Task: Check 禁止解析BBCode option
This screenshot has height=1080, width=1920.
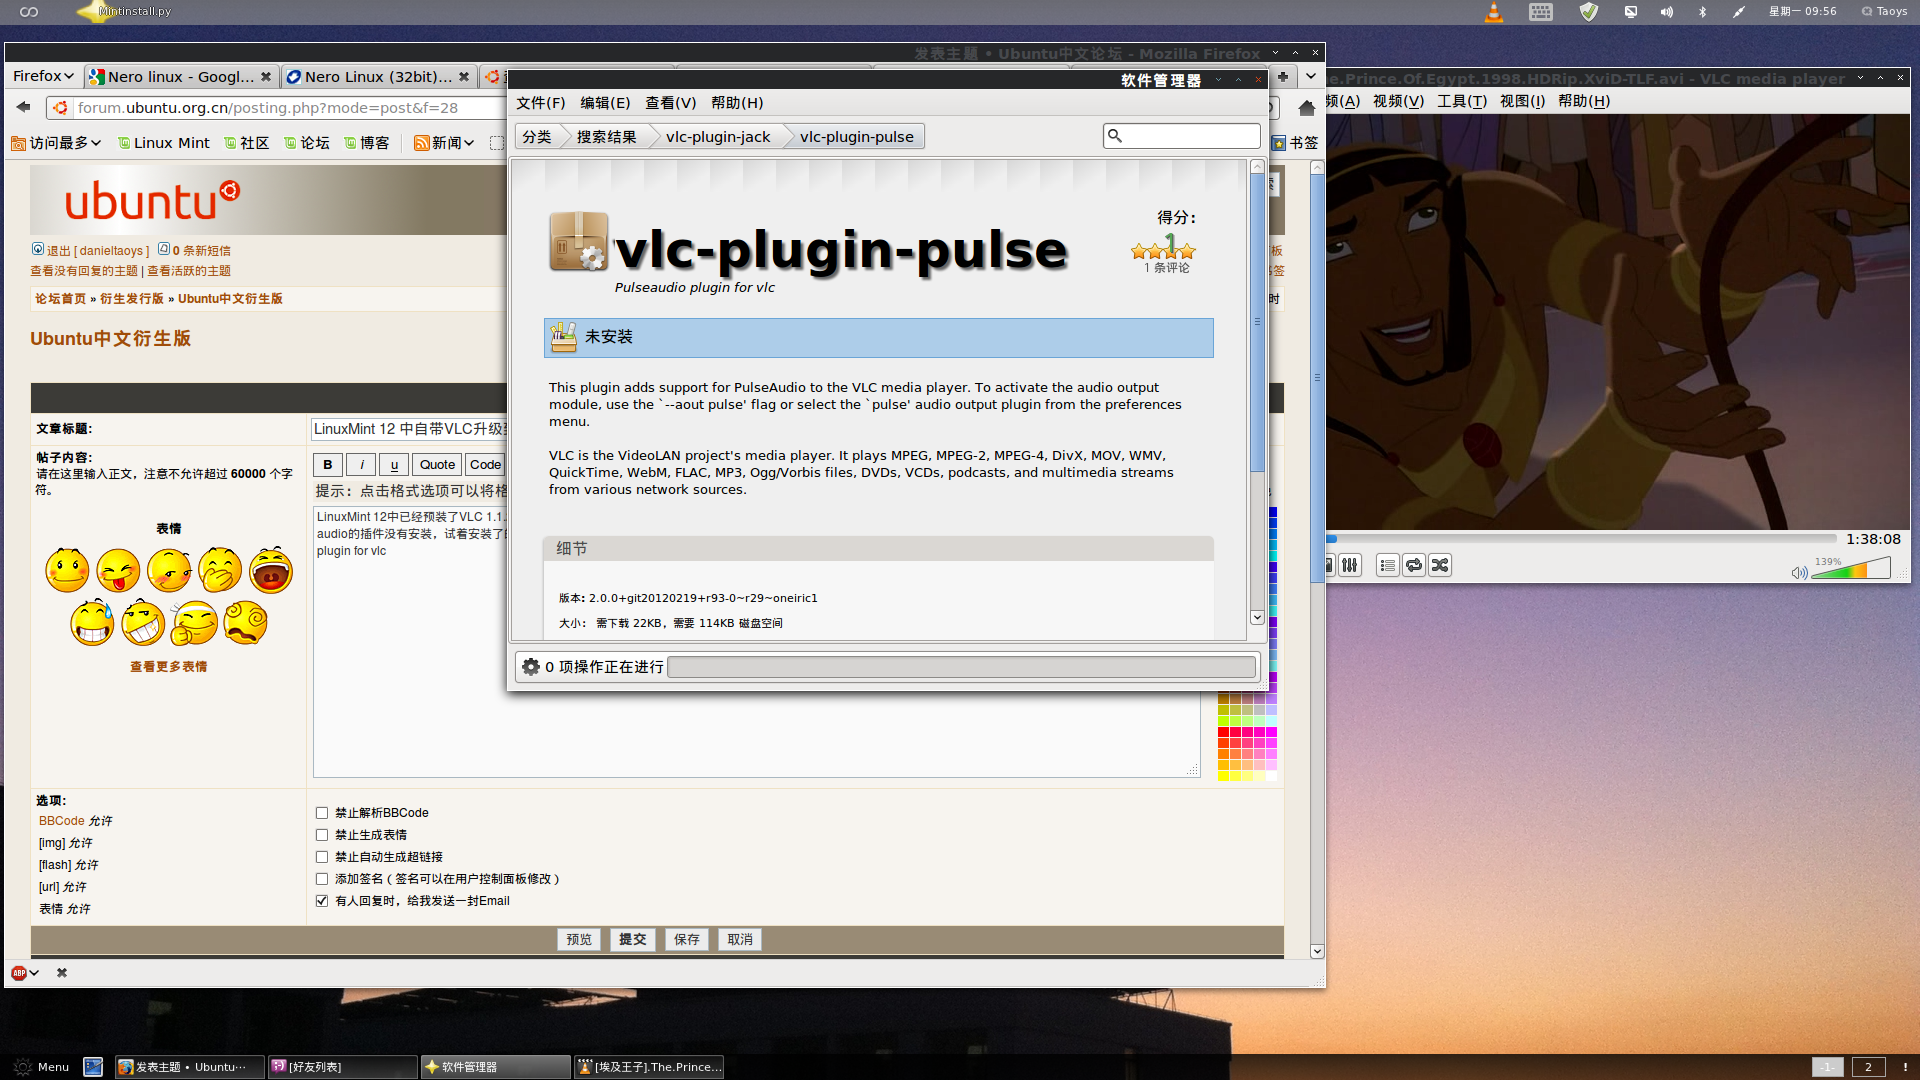Action: point(322,813)
